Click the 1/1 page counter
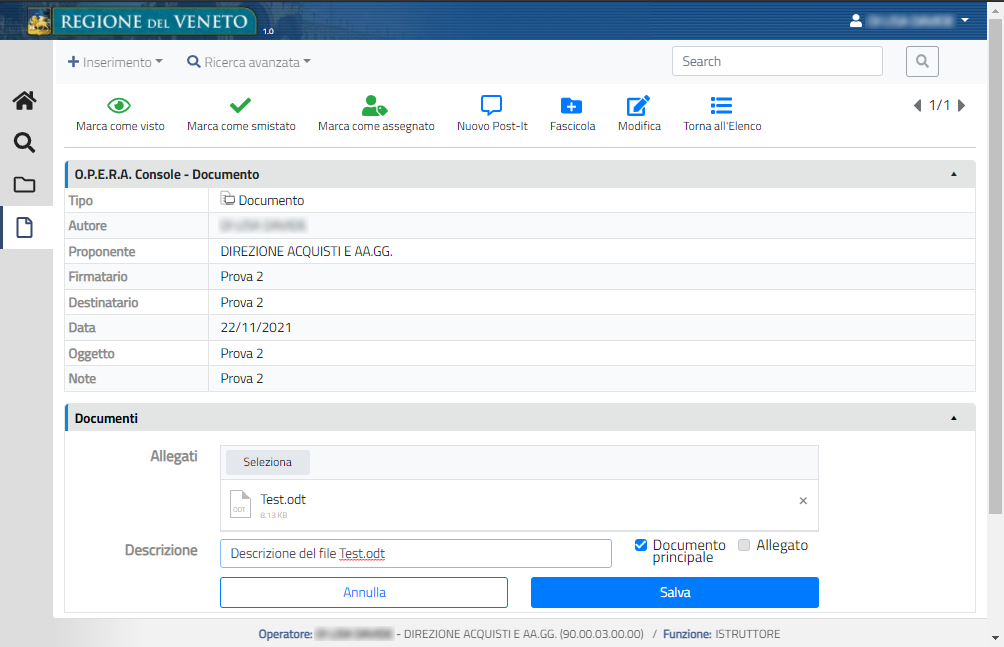1004x647 pixels. [939, 106]
